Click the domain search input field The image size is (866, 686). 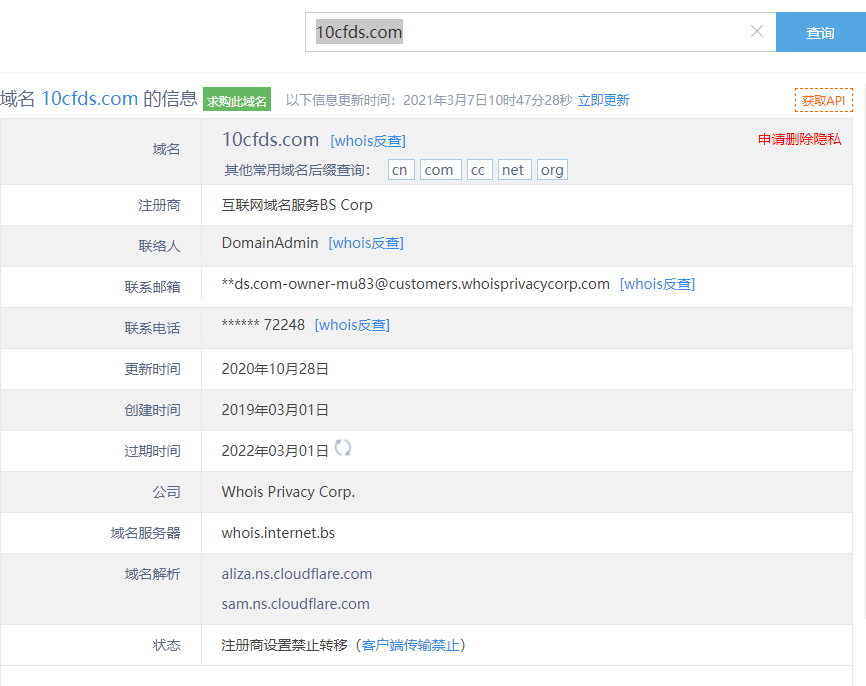(530, 32)
